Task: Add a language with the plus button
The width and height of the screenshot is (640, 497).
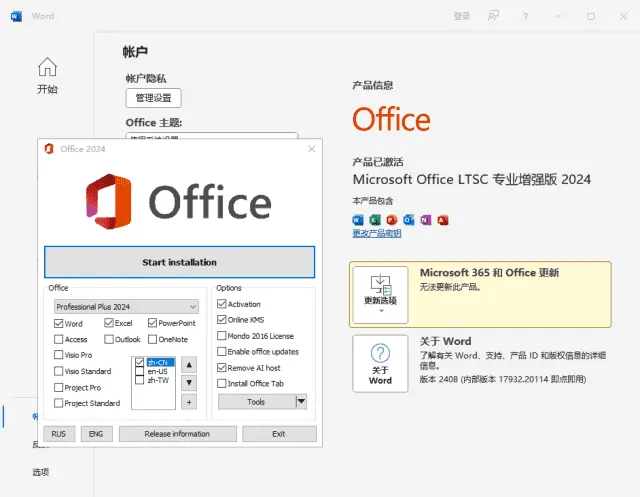Action: 189,402
